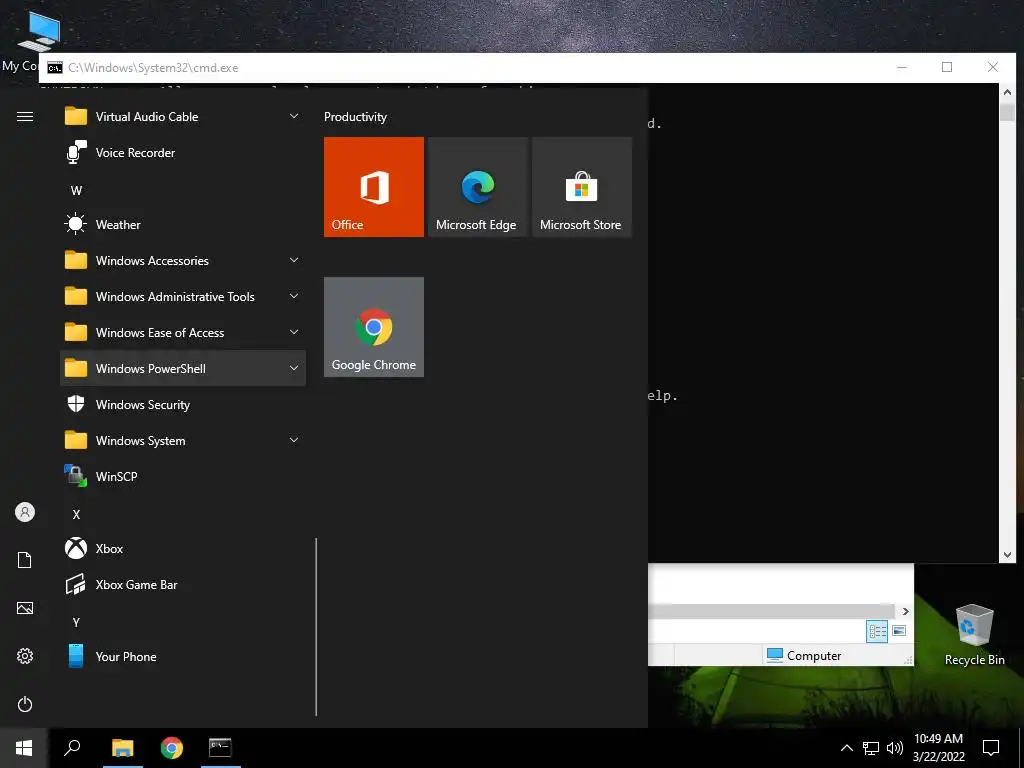Open Pictures from Start sidebar
The image size is (1024, 768).
pos(25,608)
